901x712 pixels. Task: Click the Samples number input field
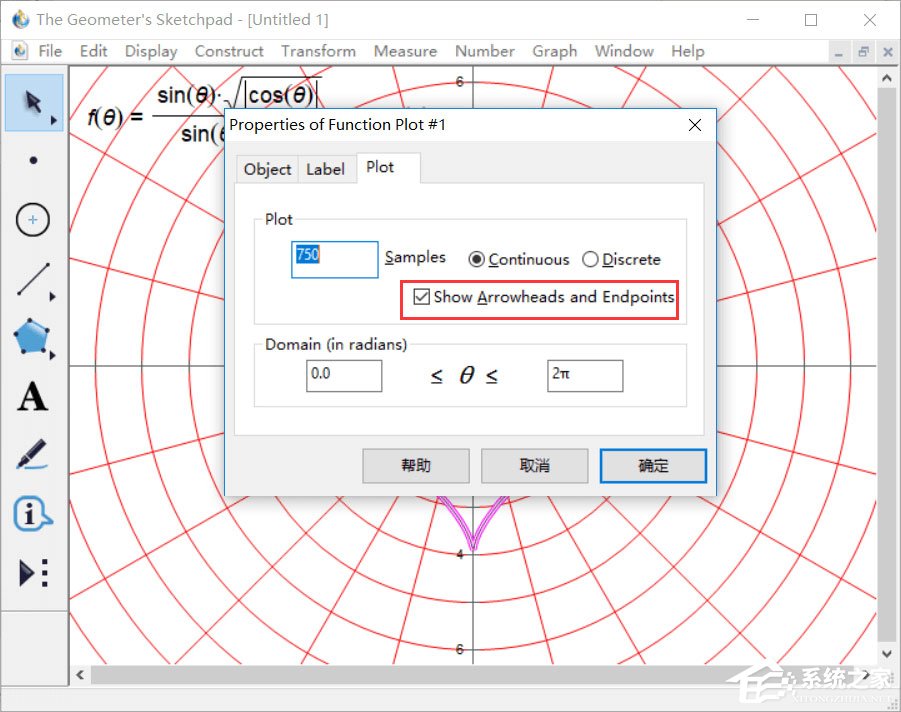335,259
